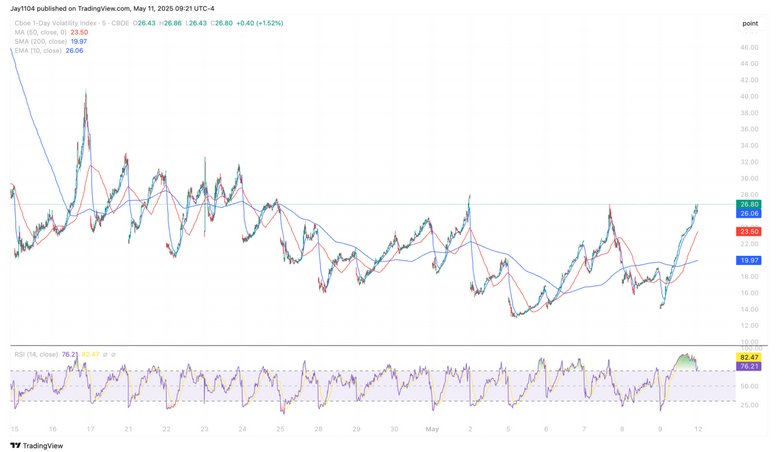Click the blue '19.97' SMA price tag
Image resolution: width=784 pixels, height=452 pixels.
[x=749, y=260]
